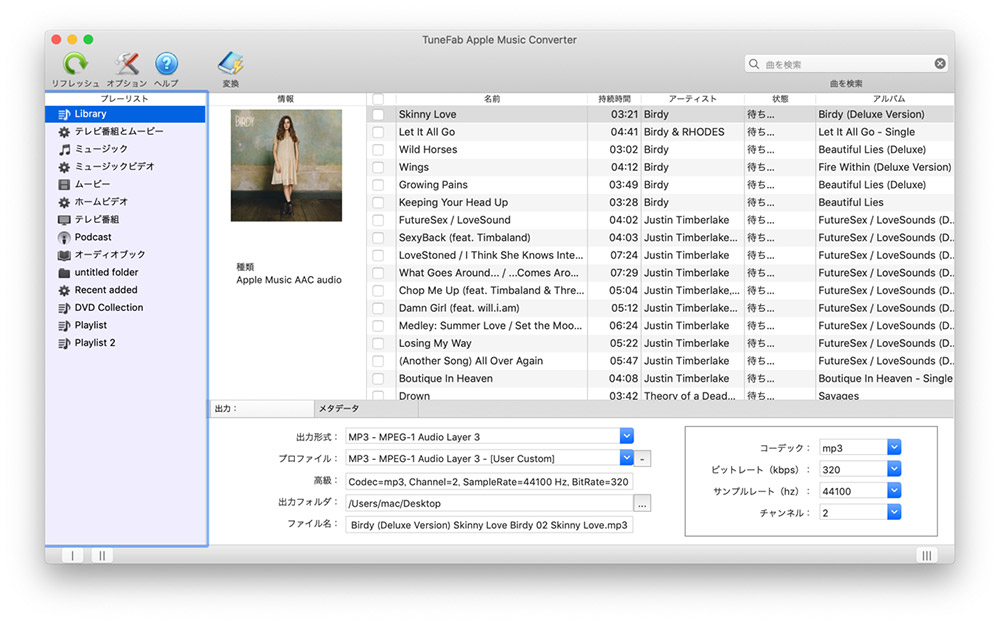Switch to the 出力 output tab
The width and height of the screenshot is (1000, 624).
(261, 408)
